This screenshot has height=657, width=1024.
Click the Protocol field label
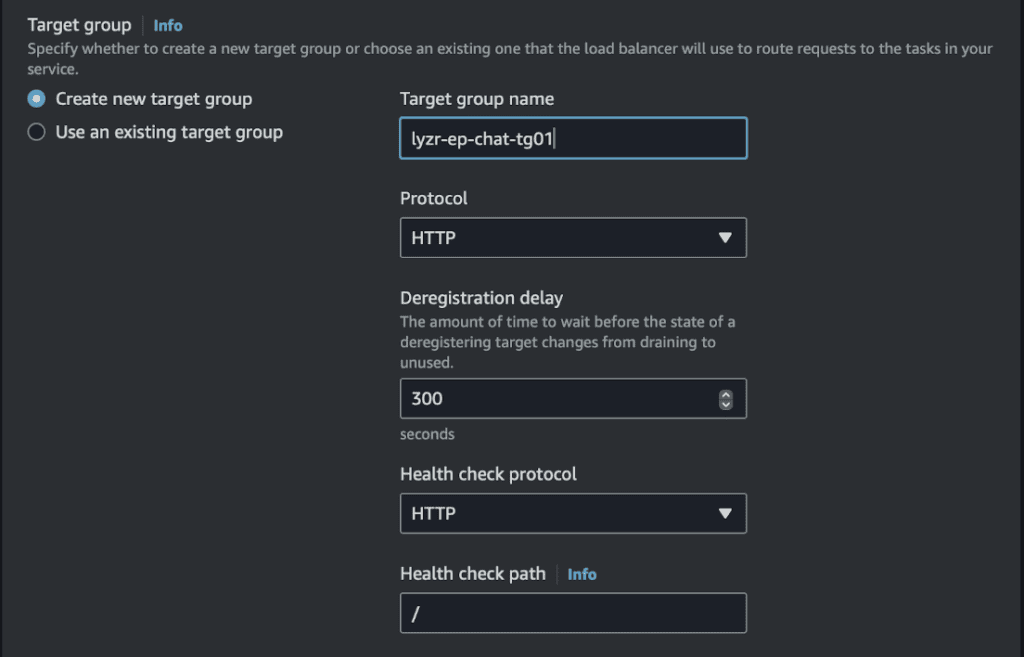[434, 198]
